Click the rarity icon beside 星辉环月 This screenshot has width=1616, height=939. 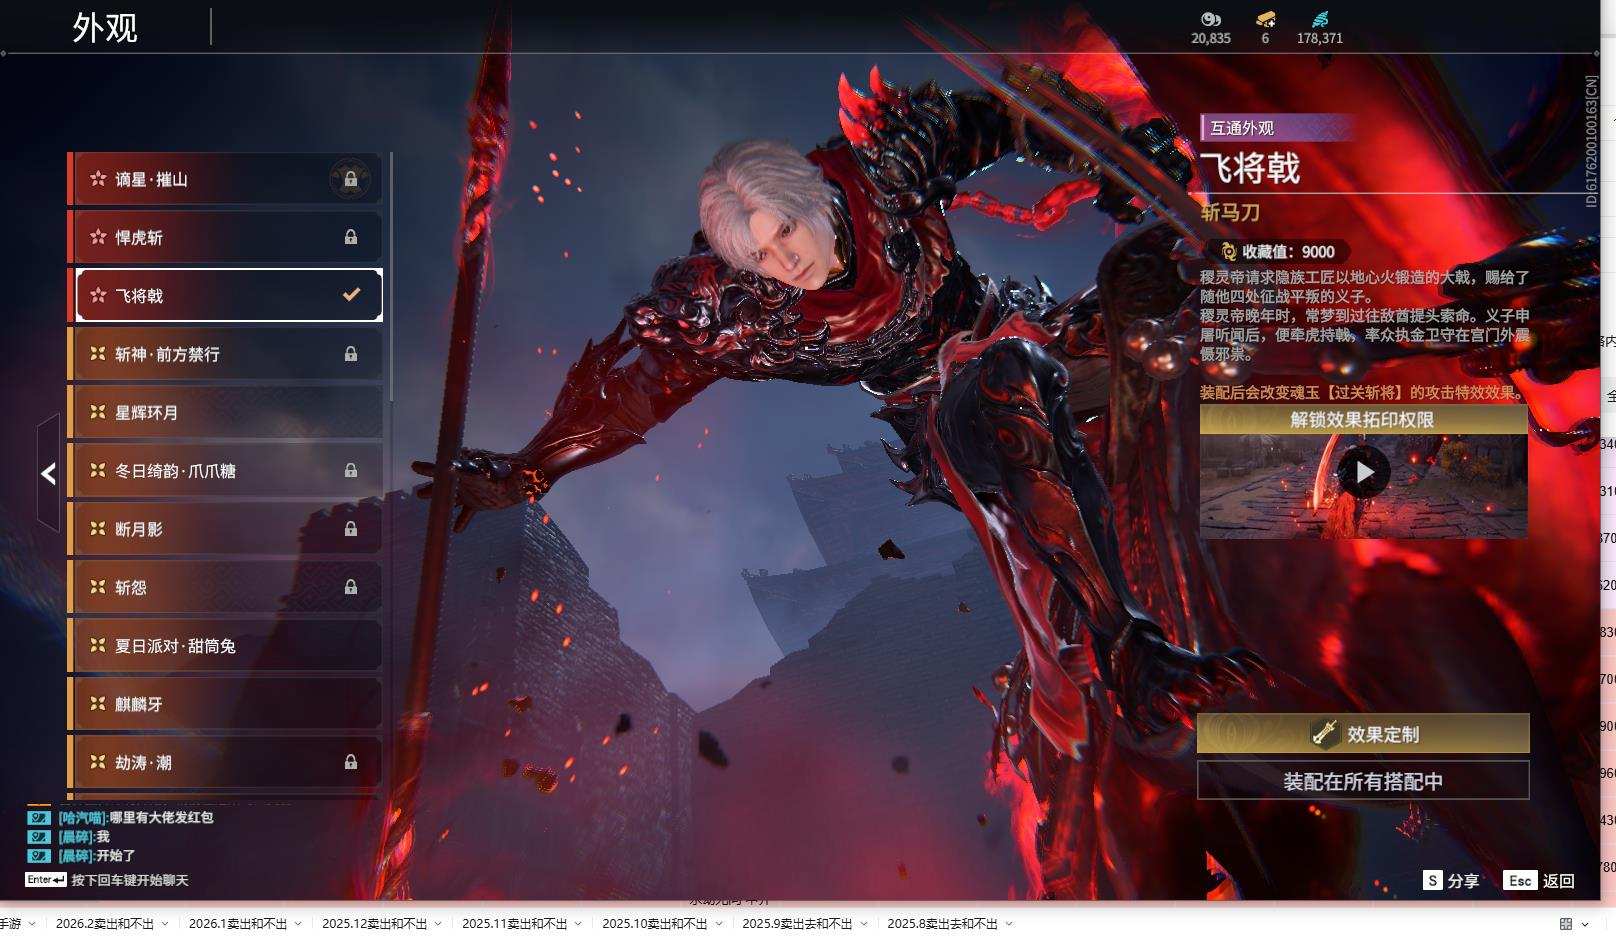point(98,412)
